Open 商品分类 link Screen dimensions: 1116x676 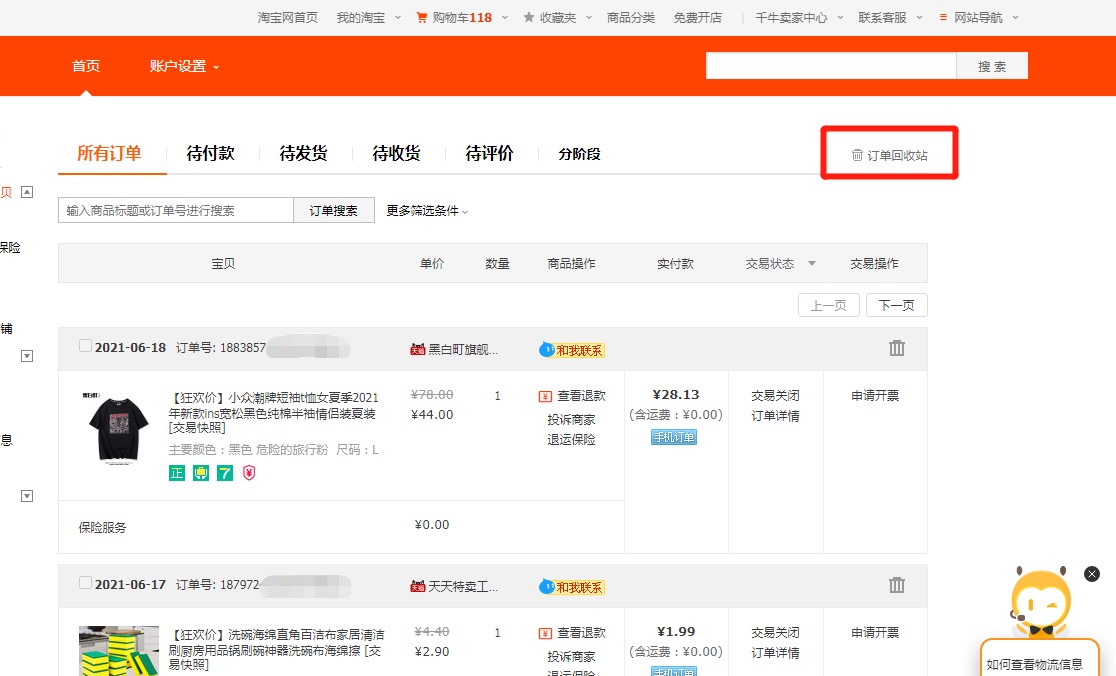(631, 17)
